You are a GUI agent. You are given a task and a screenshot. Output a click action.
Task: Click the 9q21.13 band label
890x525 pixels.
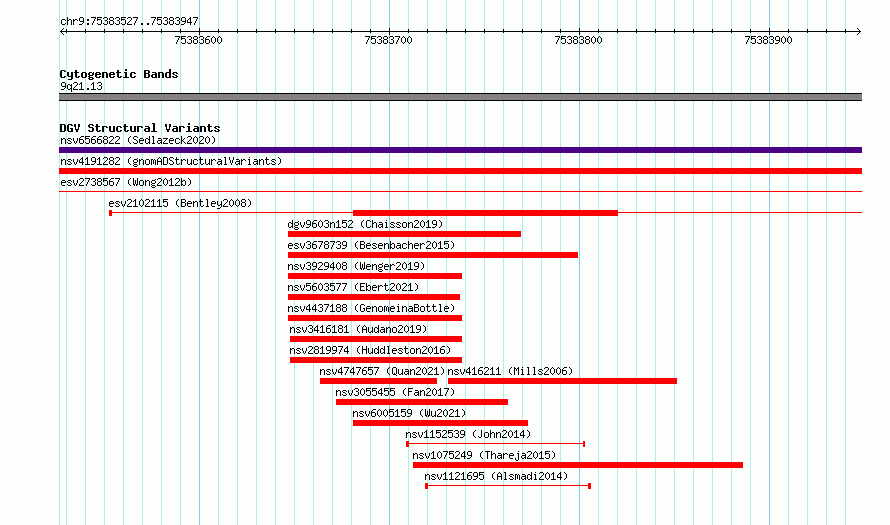81,86
